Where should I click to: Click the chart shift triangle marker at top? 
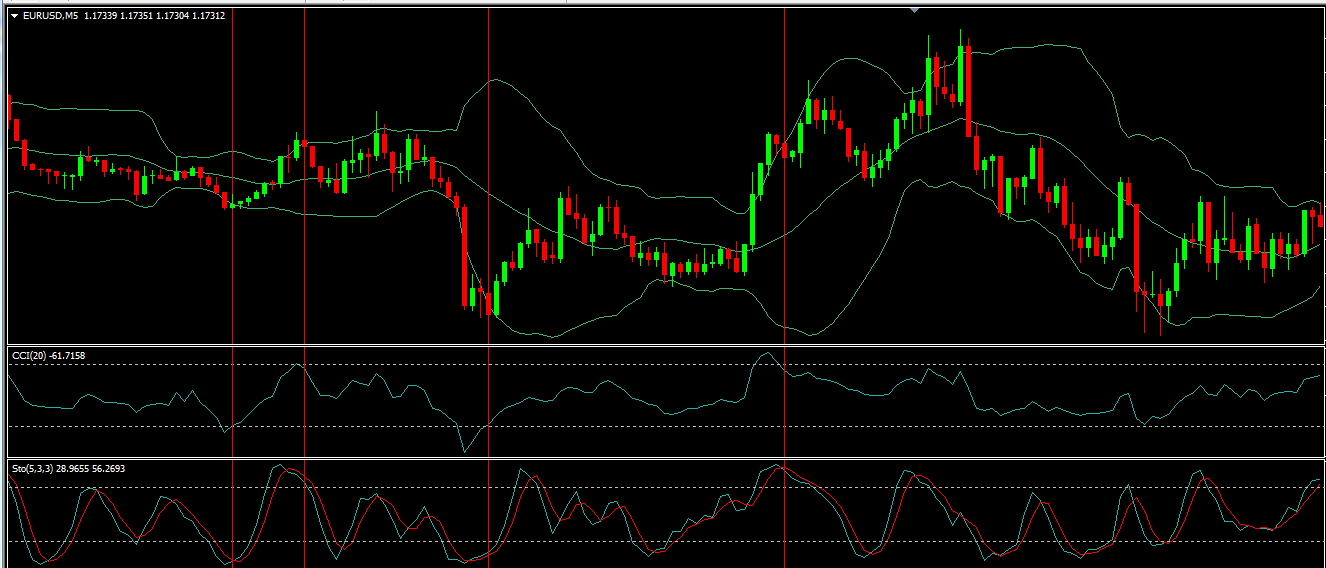913,10
